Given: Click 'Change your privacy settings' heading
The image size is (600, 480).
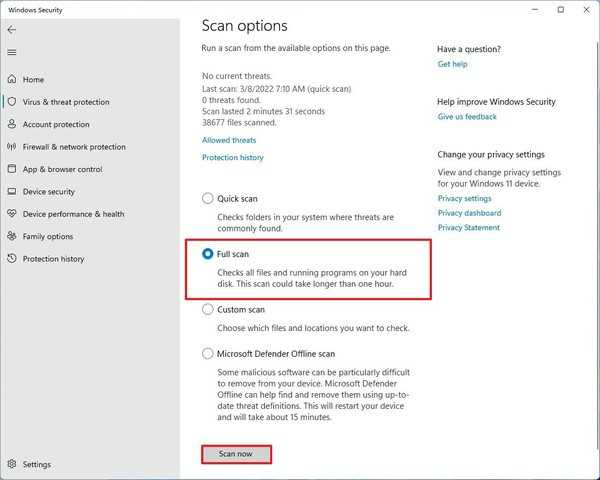Looking at the screenshot, I should pyautogui.click(x=491, y=155).
